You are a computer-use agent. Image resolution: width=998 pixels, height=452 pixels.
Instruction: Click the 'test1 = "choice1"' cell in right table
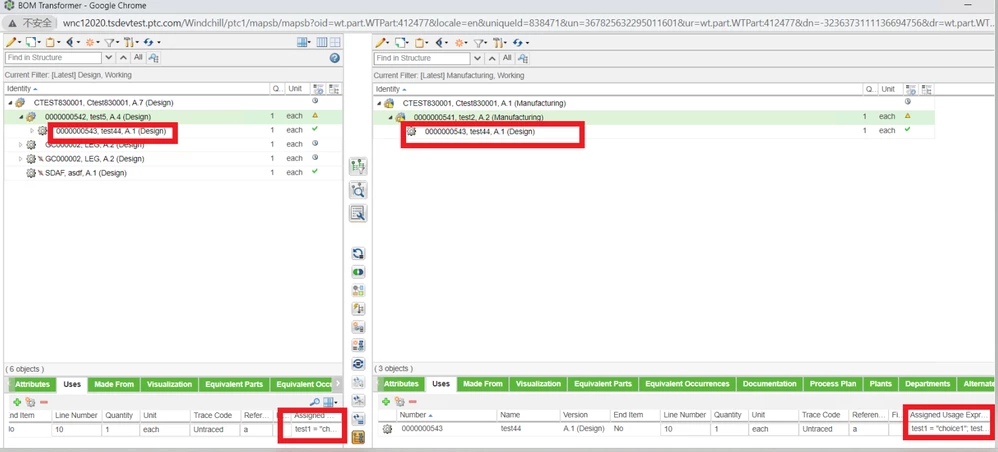pos(950,429)
